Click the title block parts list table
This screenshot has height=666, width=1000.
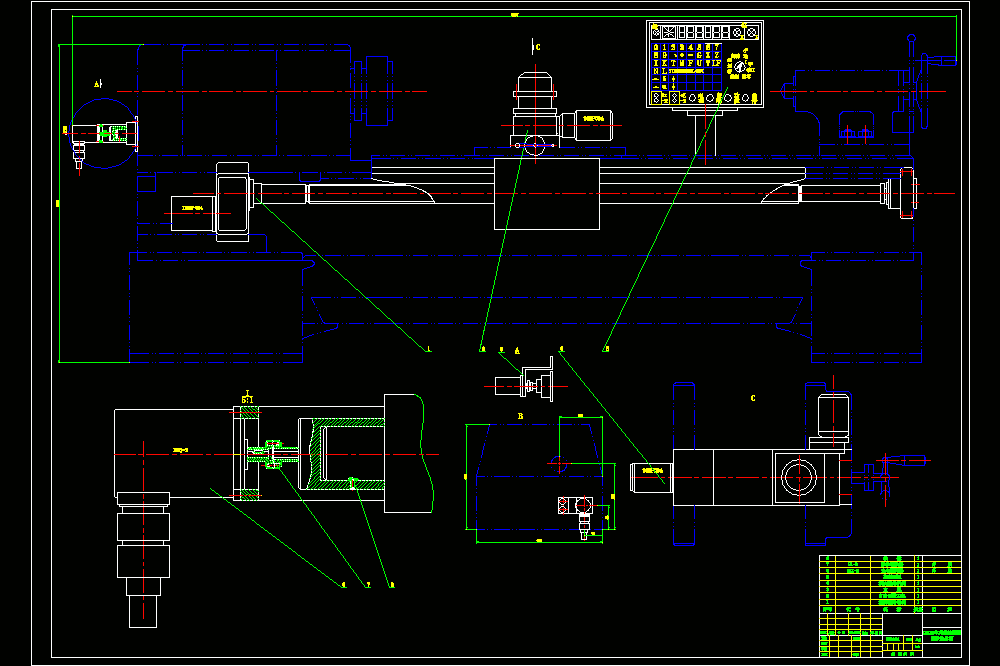tap(890, 584)
